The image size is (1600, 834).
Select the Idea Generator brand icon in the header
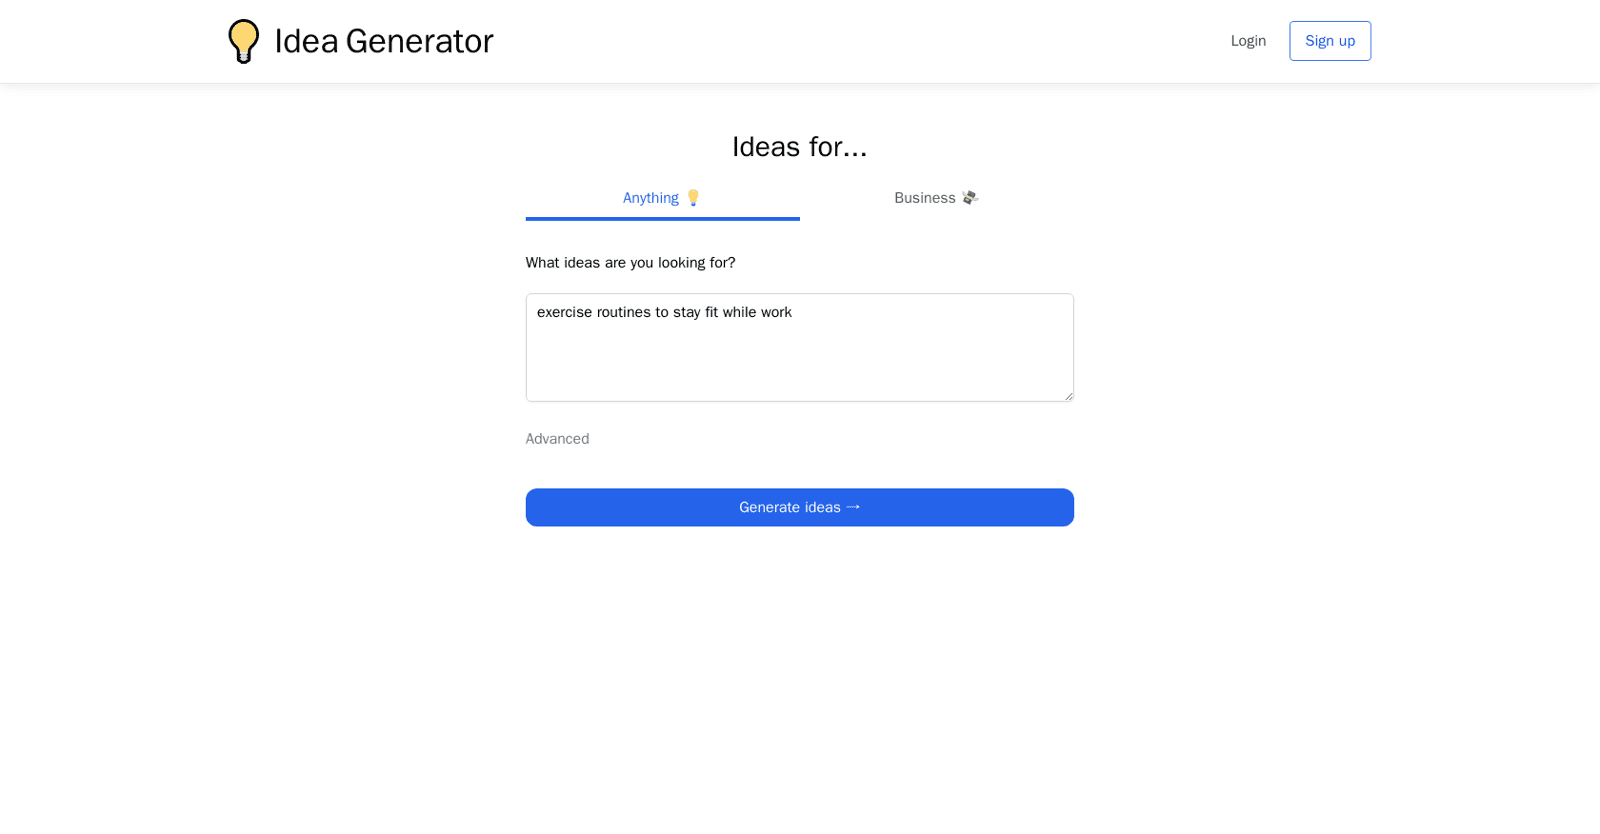(243, 41)
